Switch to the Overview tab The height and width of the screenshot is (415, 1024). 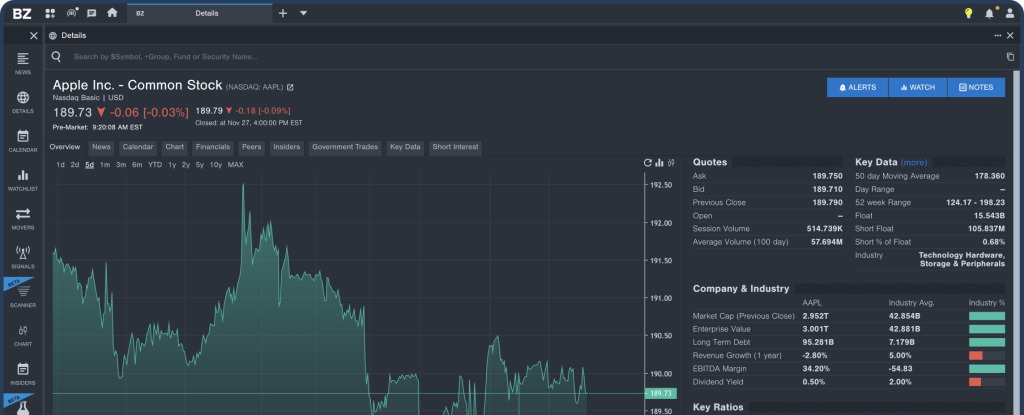tap(65, 147)
